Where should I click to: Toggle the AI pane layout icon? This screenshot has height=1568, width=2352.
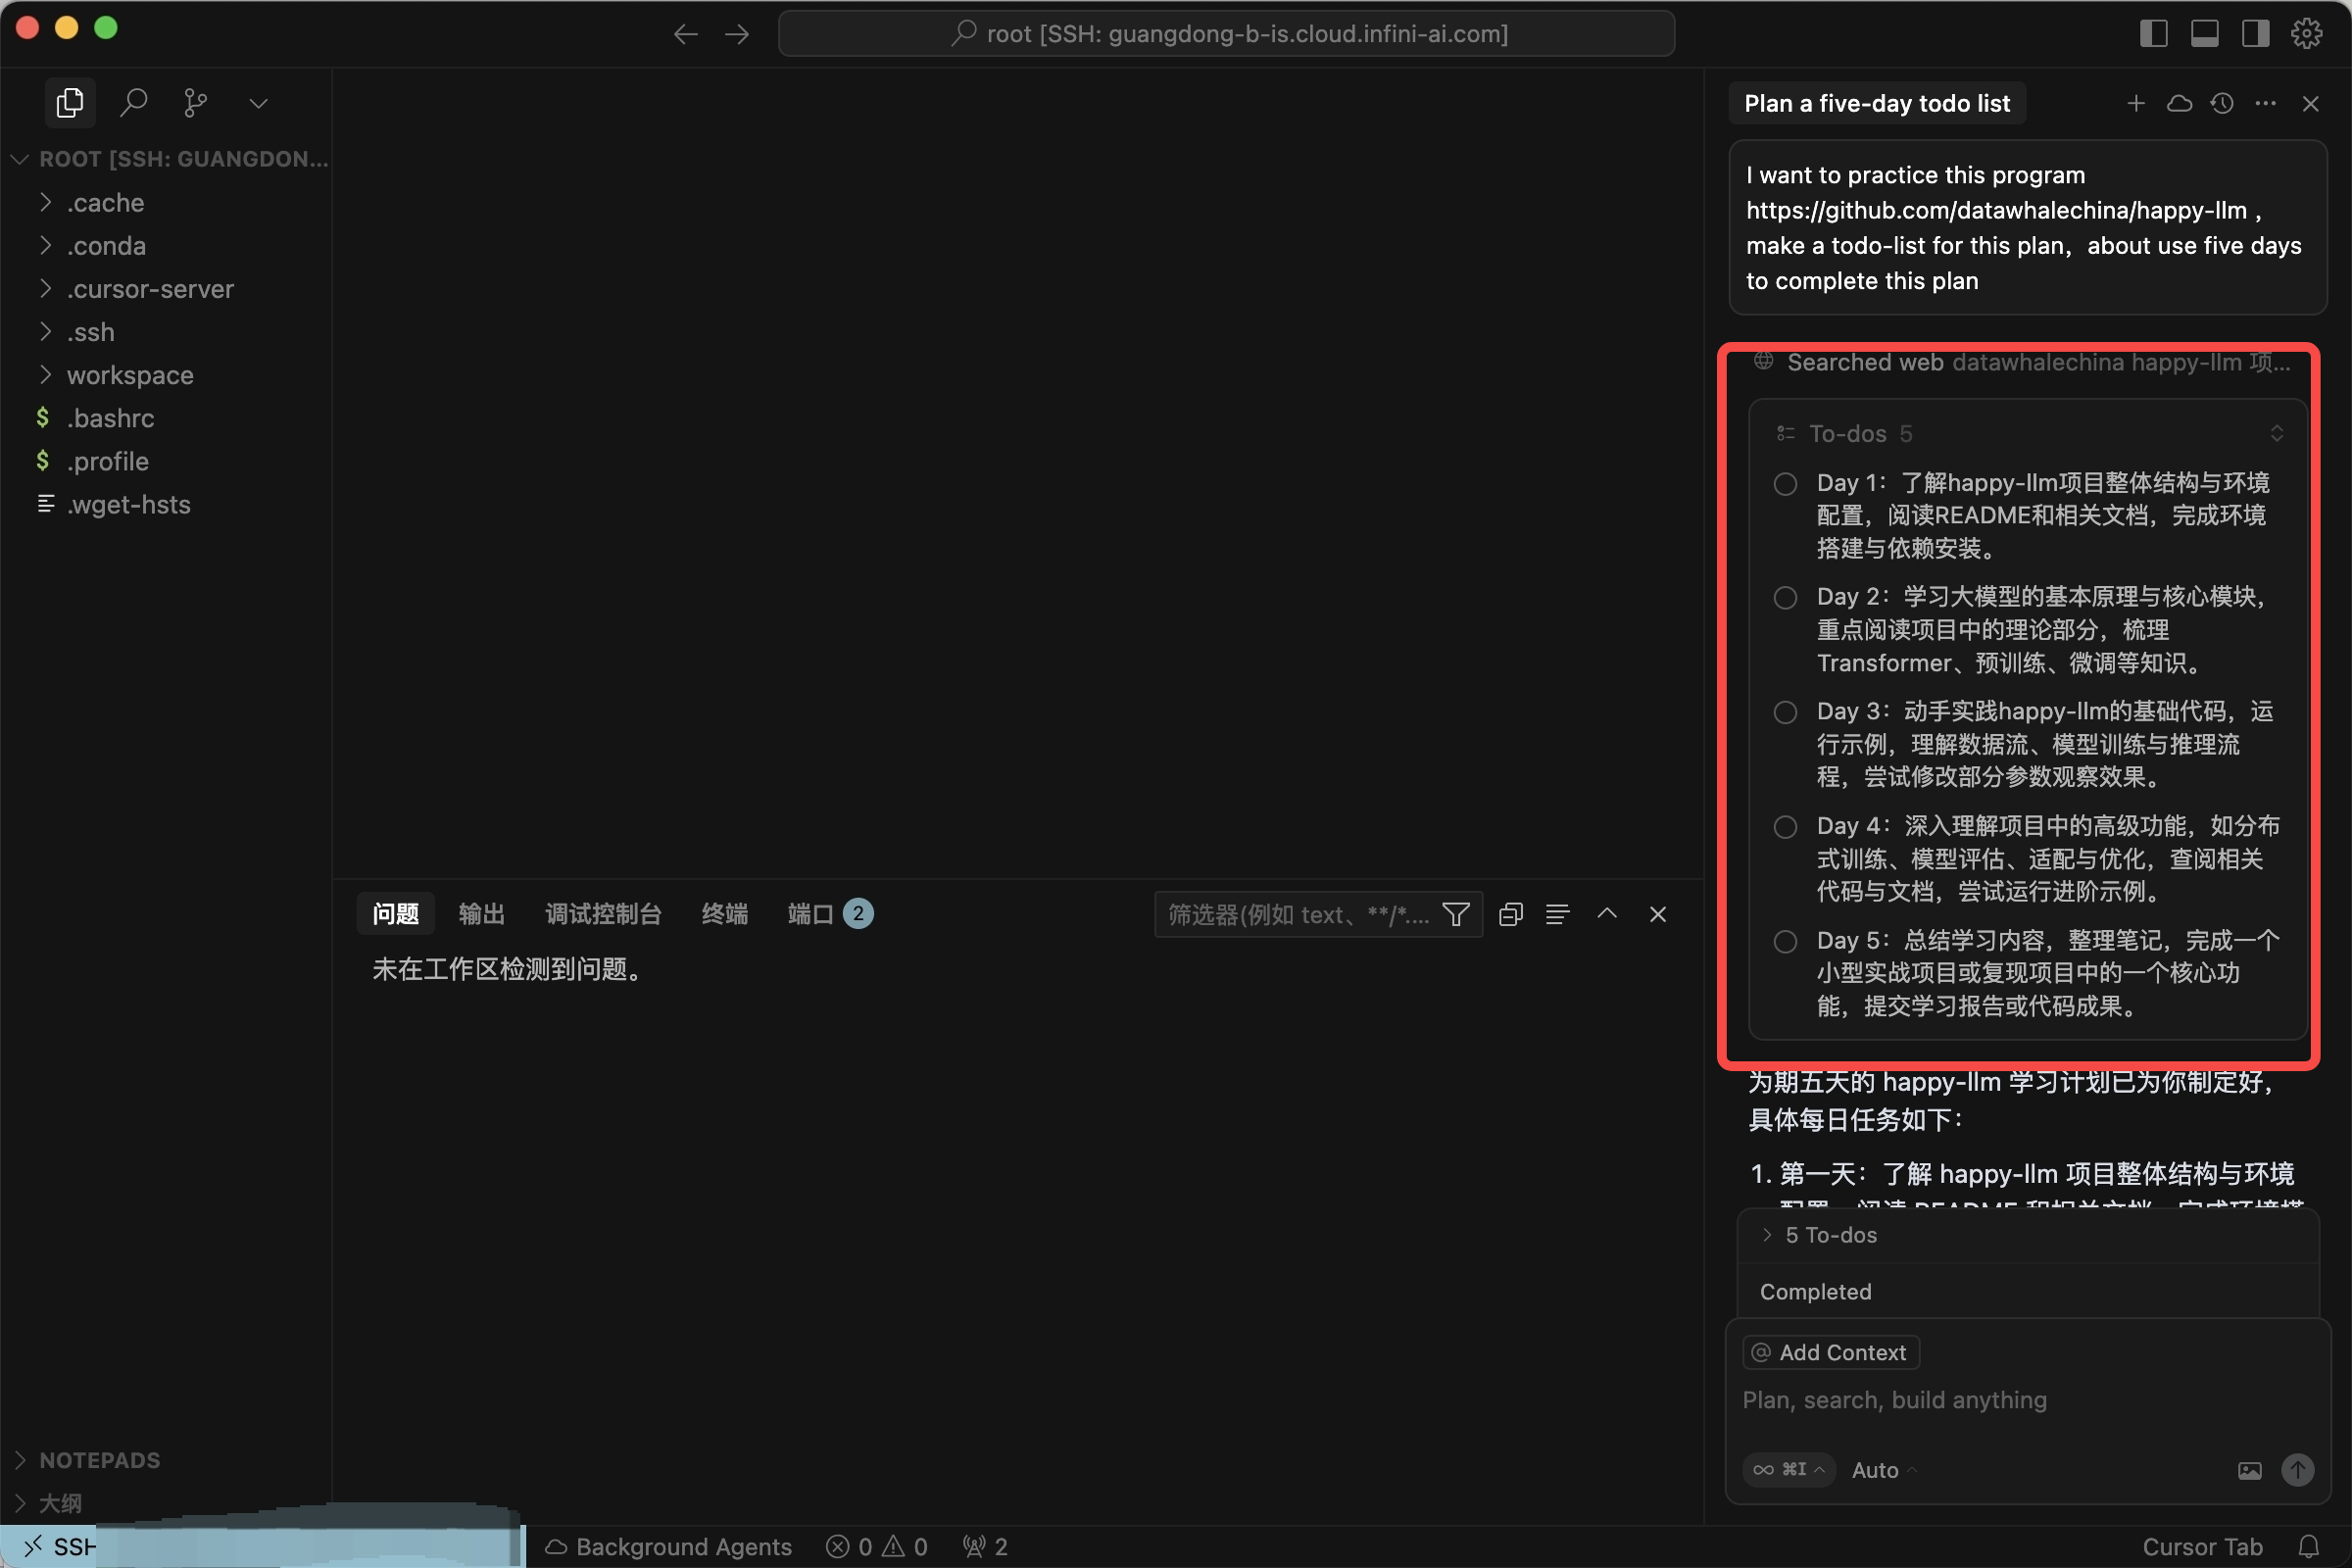pyautogui.click(x=2256, y=34)
